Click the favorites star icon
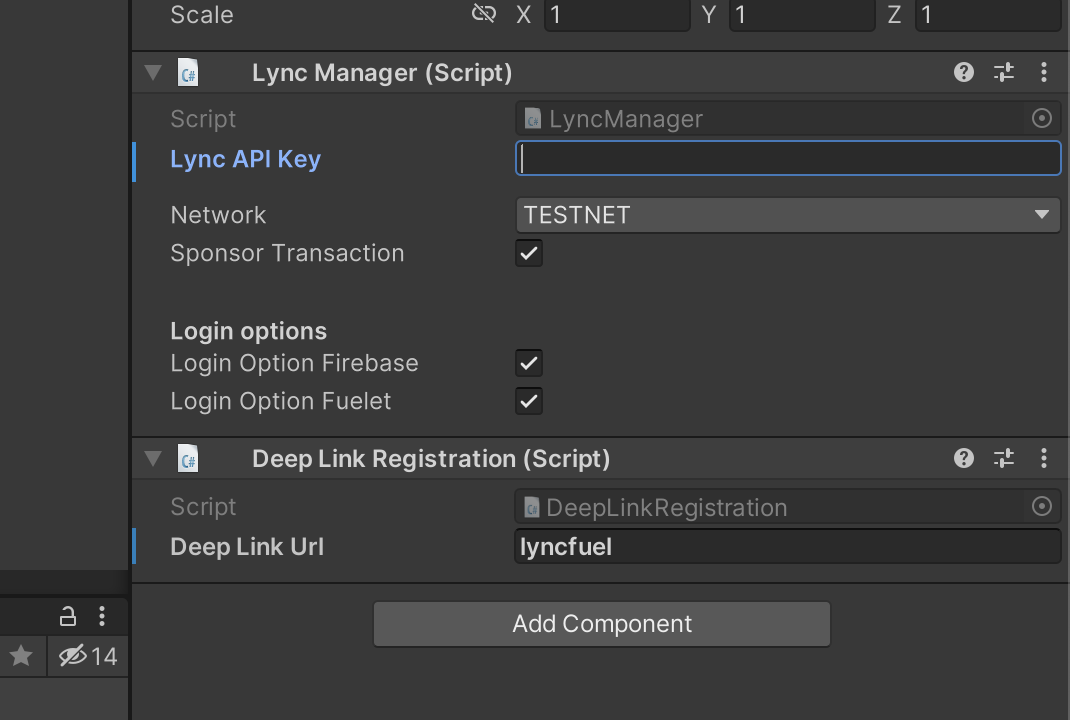The image size is (1070, 720). click(21, 656)
